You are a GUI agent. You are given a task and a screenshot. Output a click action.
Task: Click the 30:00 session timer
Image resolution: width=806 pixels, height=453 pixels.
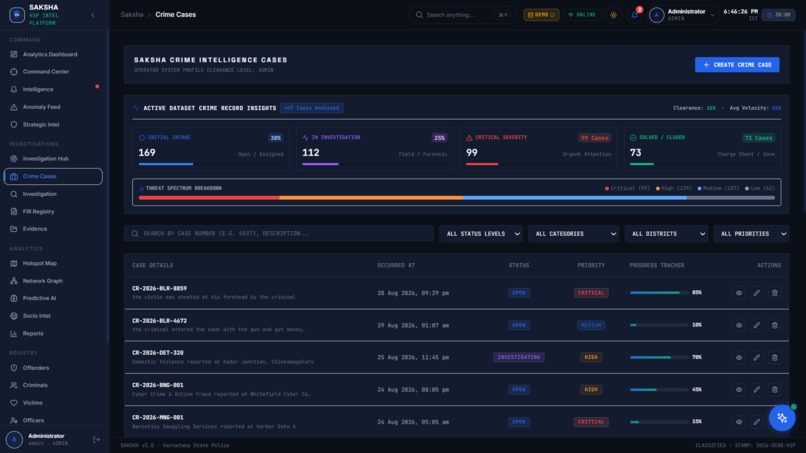click(x=778, y=15)
